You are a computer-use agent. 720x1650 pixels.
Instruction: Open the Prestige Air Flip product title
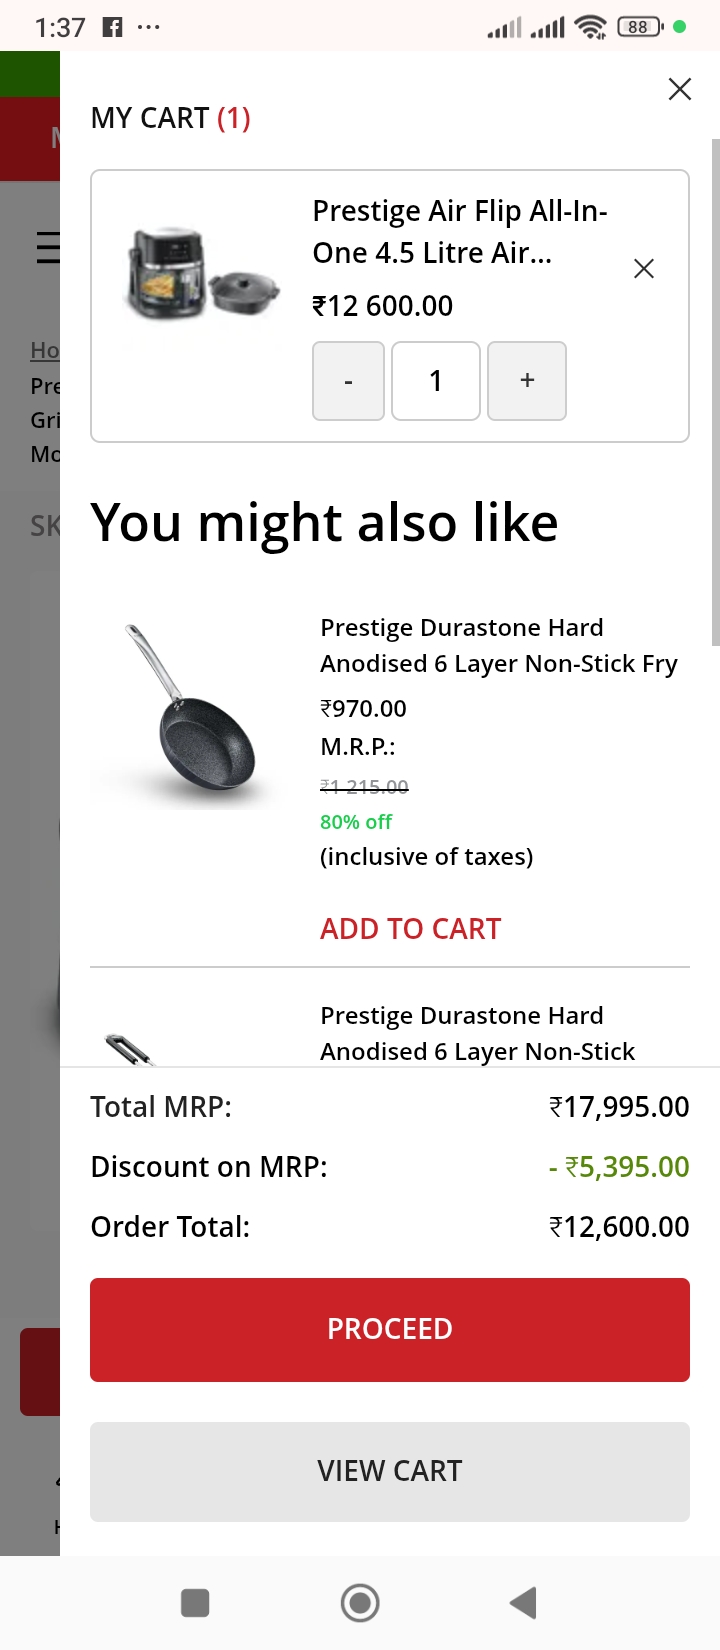click(460, 232)
